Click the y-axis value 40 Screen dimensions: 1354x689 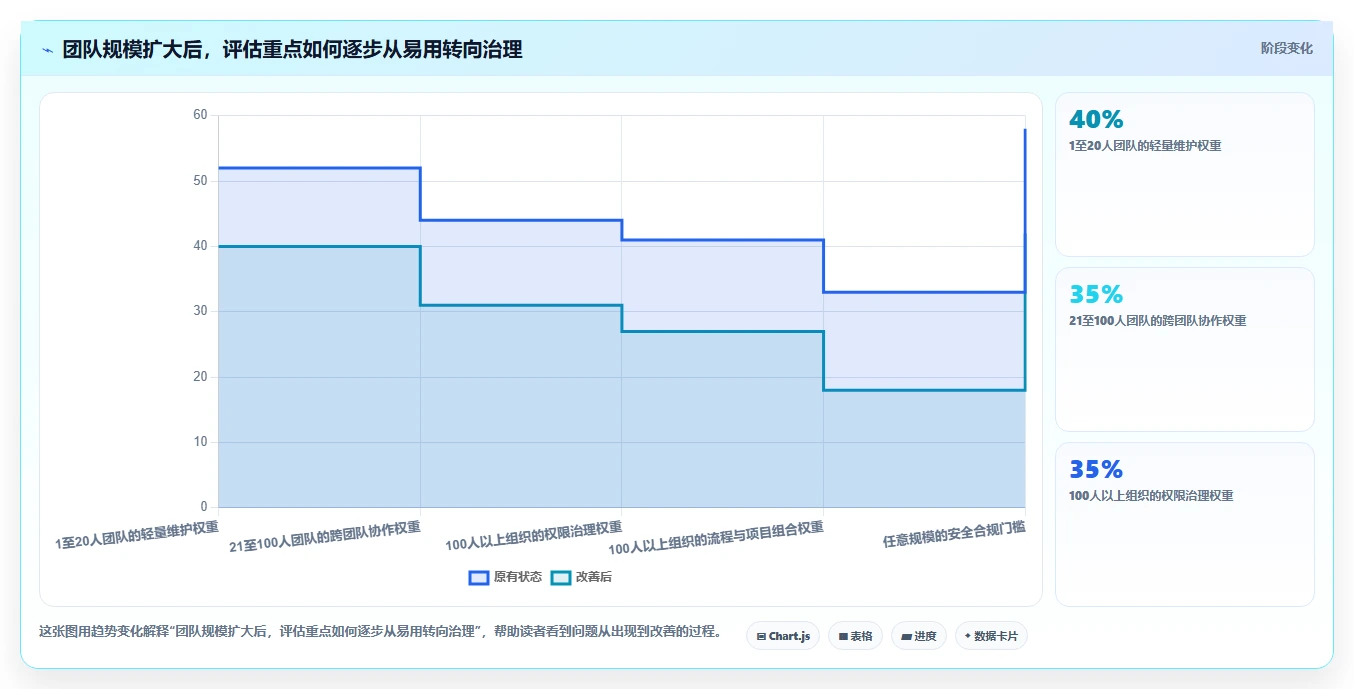[200, 246]
